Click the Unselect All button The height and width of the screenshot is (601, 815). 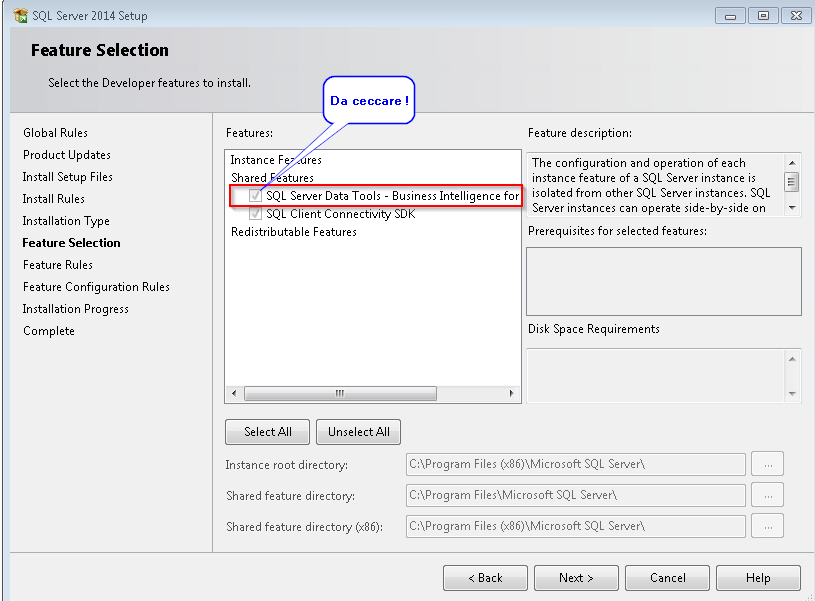click(x=358, y=432)
